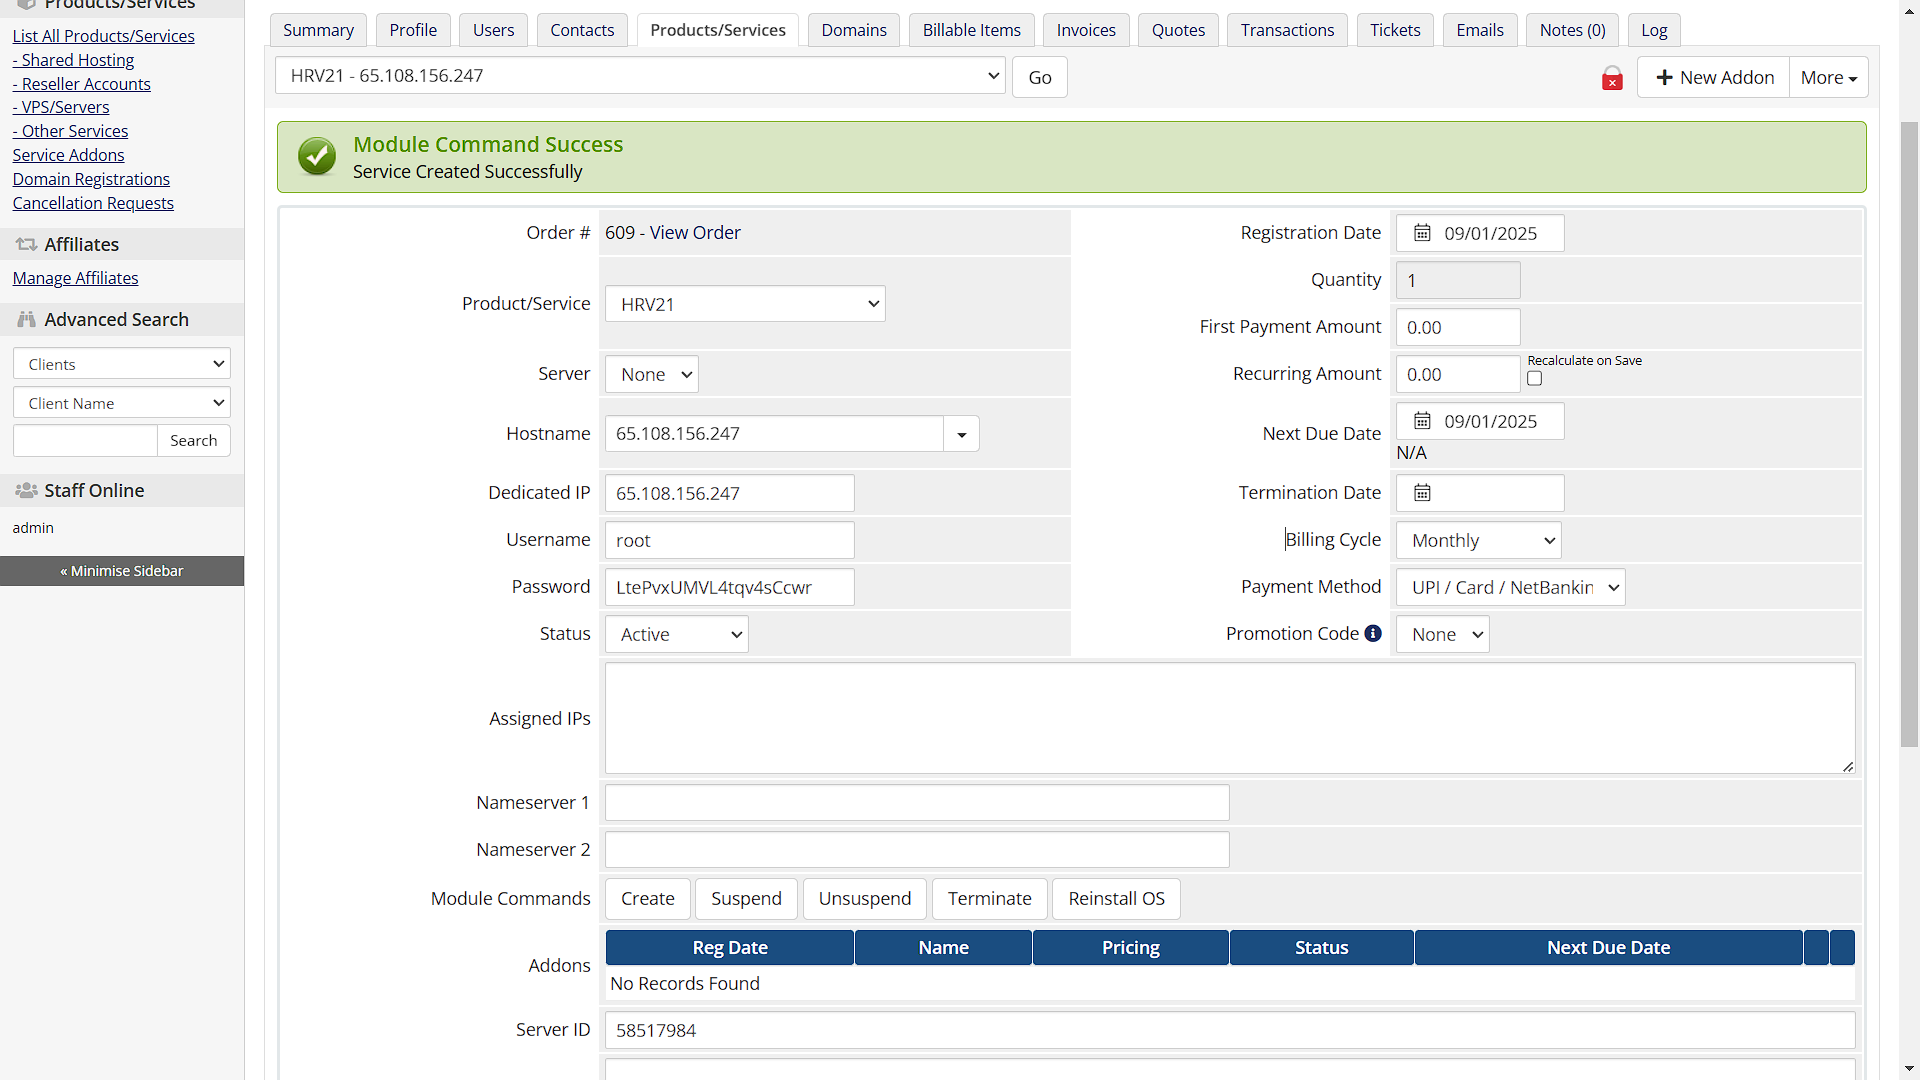Click the Suspend module command button

pyautogui.click(x=746, y=899)
